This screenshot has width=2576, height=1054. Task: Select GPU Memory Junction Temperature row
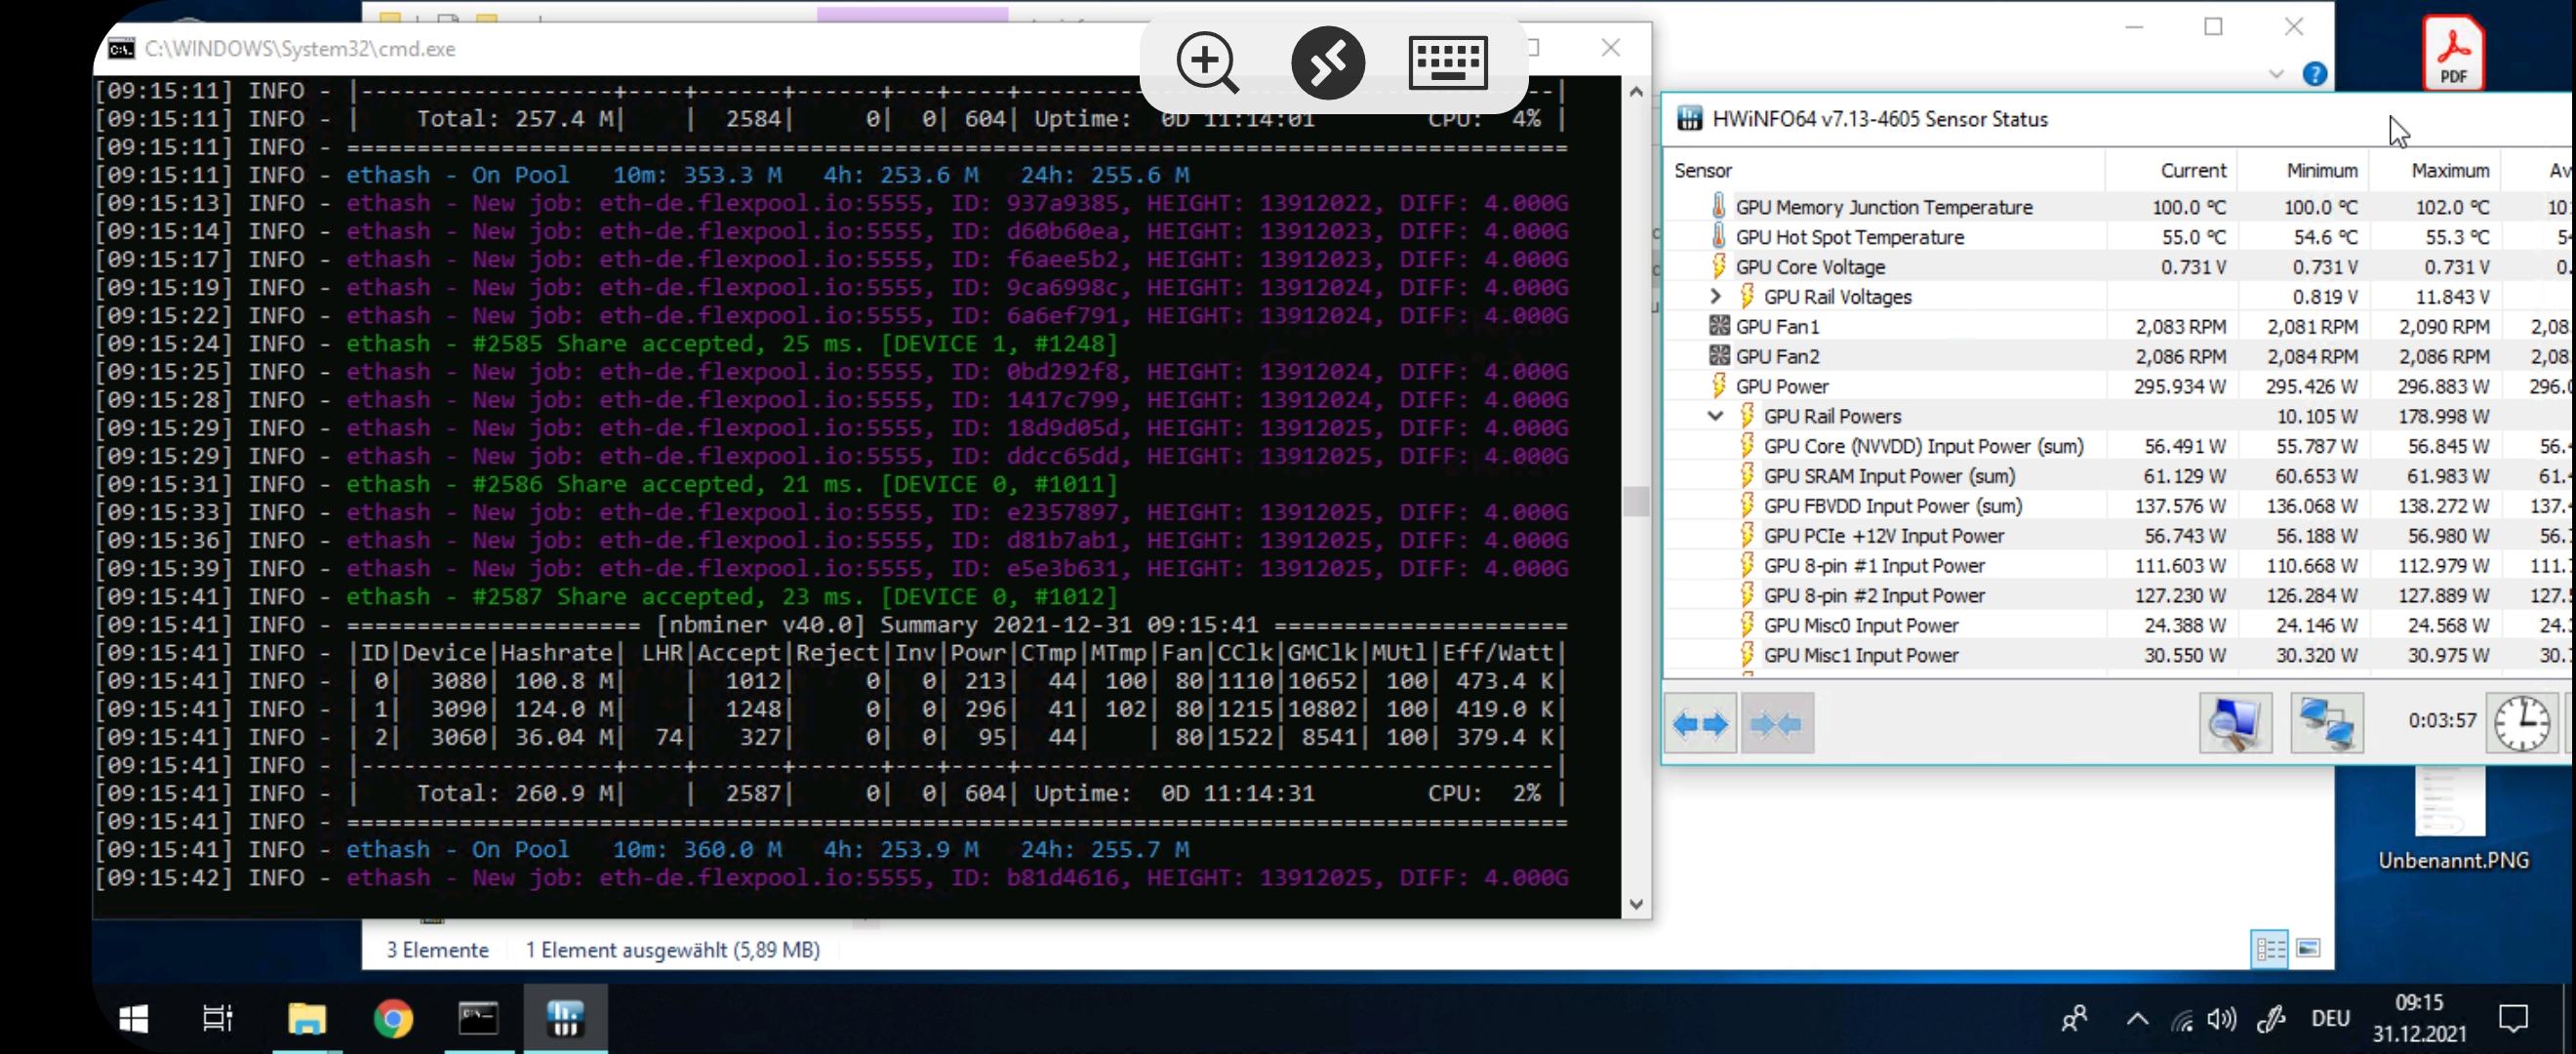click(x=2116, y=207)
